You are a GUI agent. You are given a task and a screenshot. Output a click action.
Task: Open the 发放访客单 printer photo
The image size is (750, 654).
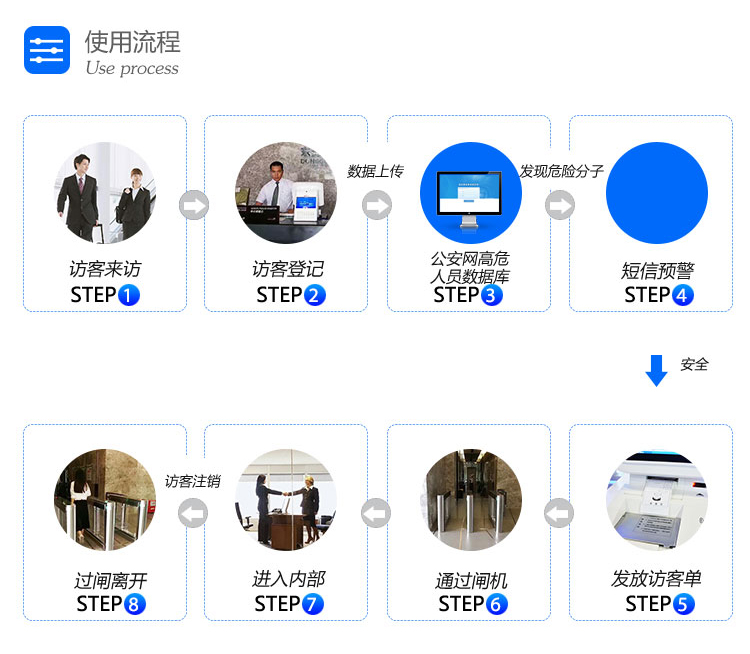657,500
